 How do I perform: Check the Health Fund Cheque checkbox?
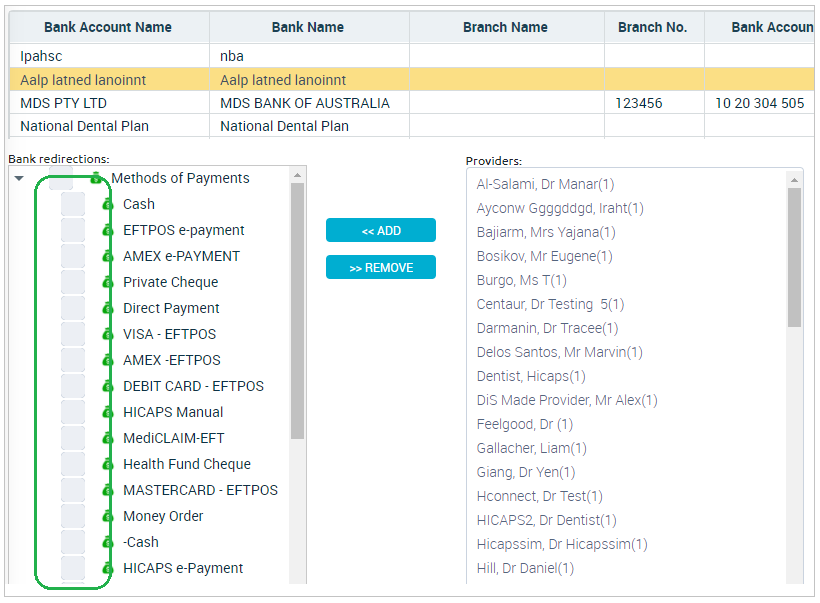tap(73, 464)
